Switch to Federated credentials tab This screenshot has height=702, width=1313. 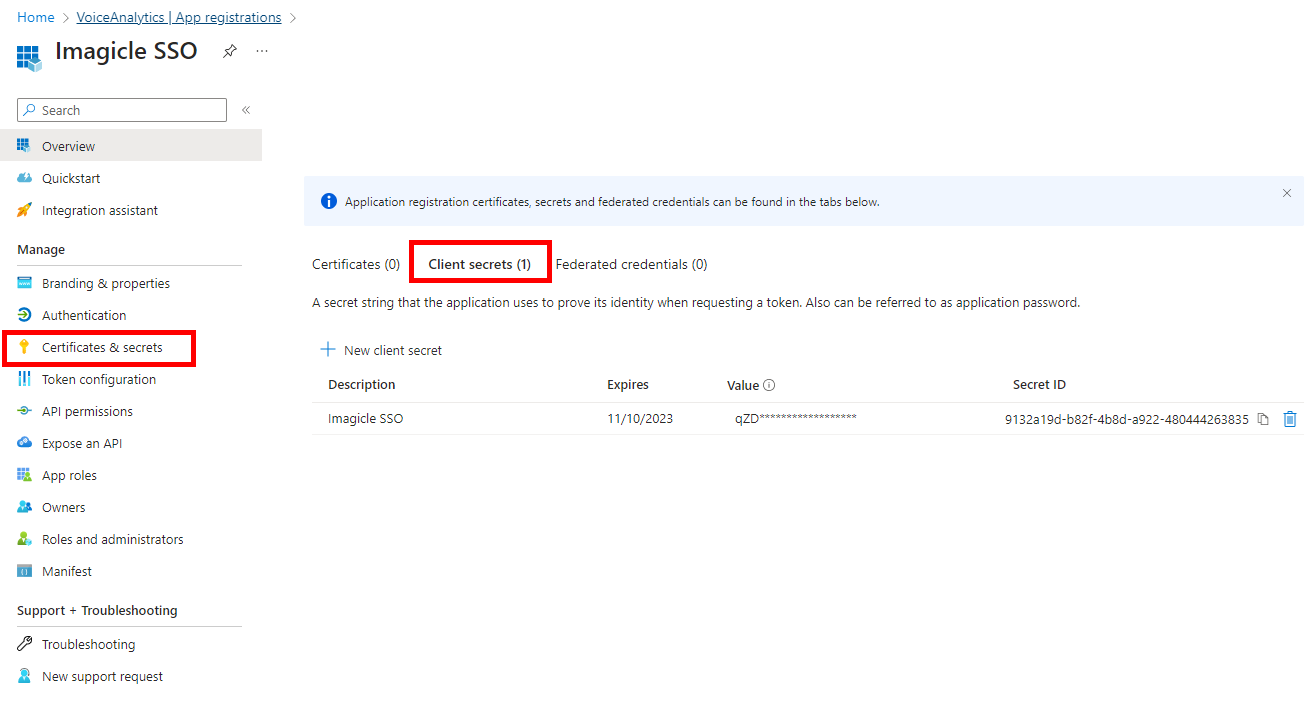(x=631, y=264)
